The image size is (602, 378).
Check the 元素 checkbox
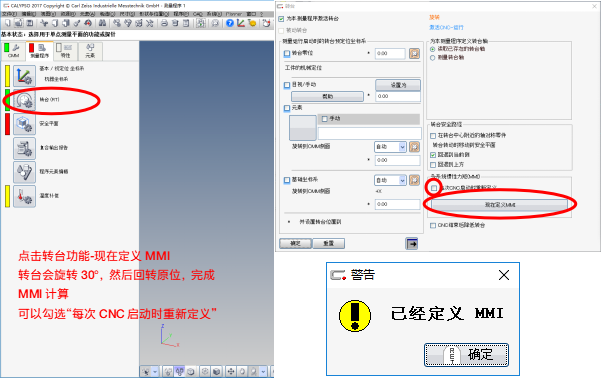click(287, 108)
